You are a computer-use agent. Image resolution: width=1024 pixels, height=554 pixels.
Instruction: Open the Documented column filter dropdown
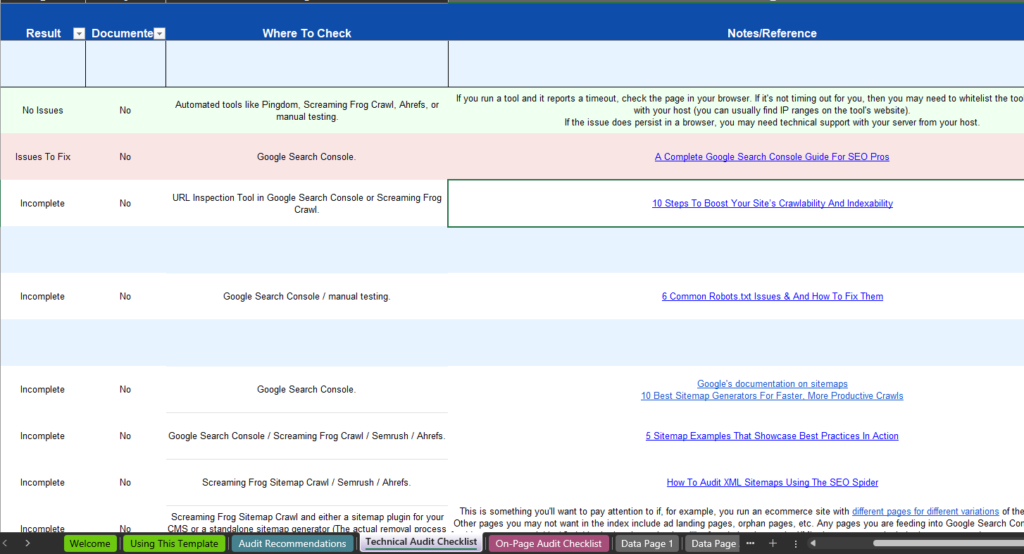[x=159, y=33]
